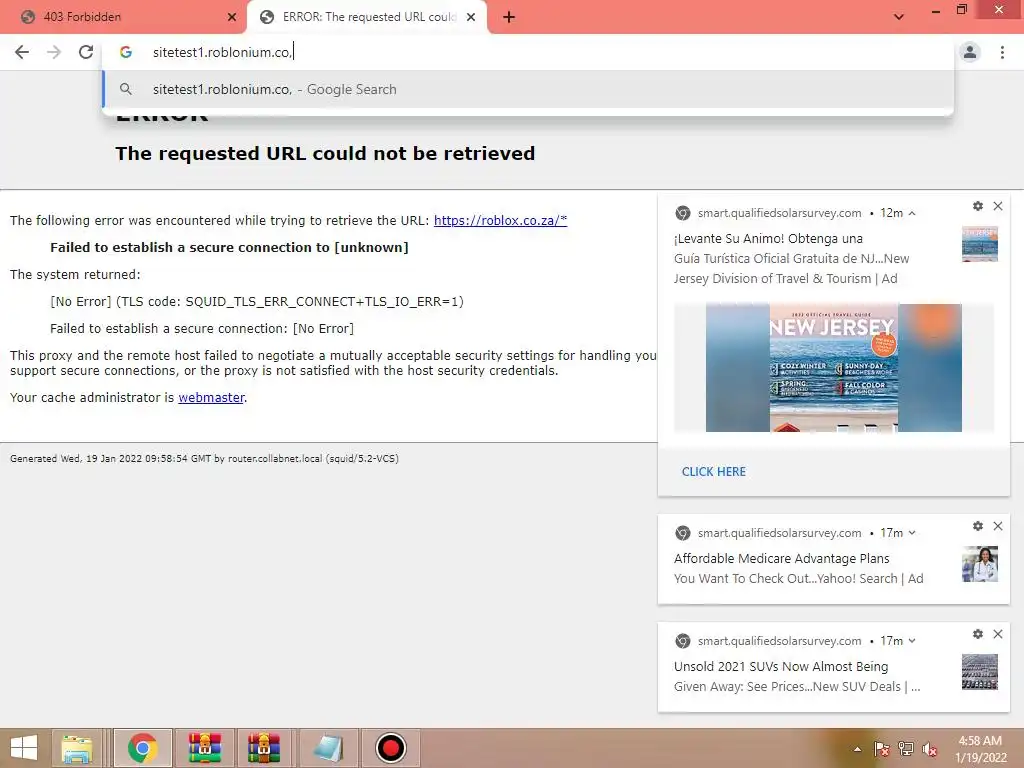
Task: Open the clock showing 4:58 AM
Action: click(980, 748)
